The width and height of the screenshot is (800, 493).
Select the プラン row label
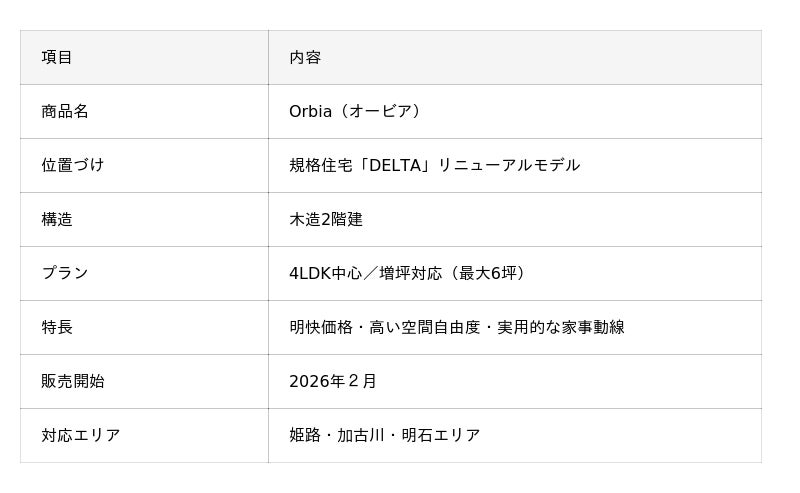(65, 273)
